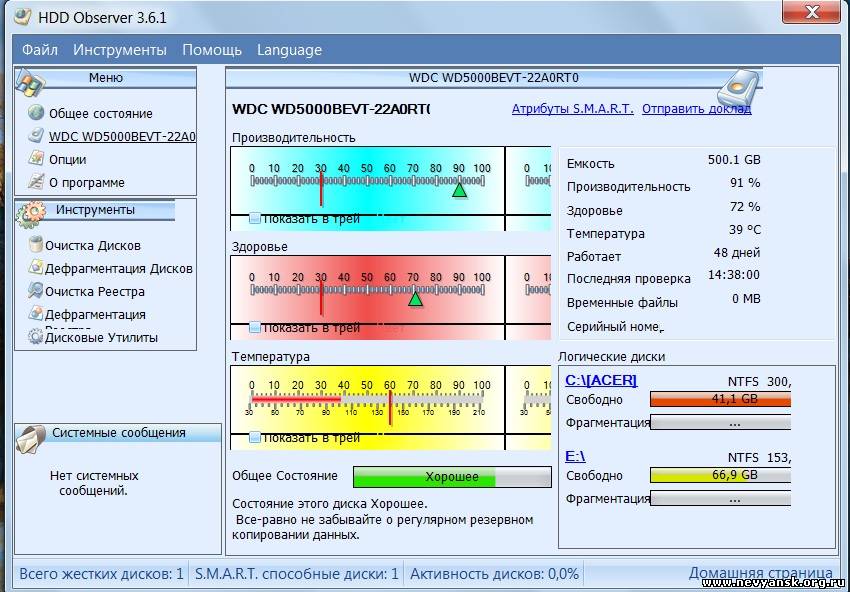Open the Домашняя страница link
850x592 pixels.
[761, 572]
